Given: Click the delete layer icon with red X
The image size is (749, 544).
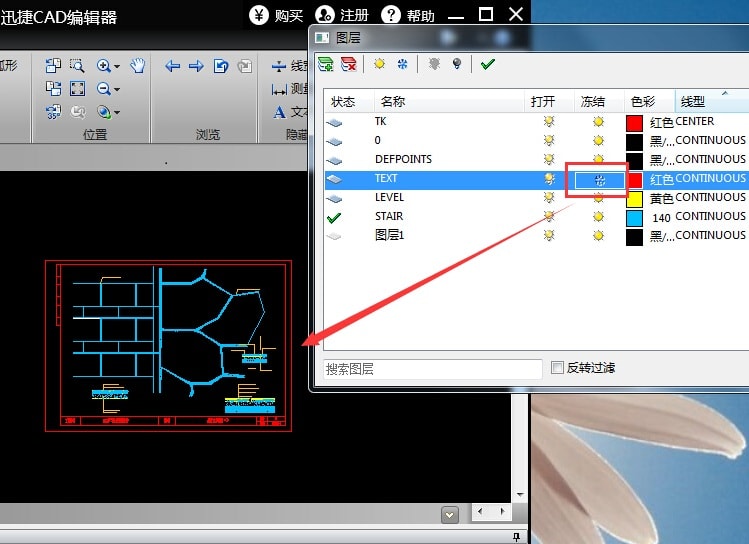Looking at the screenshot, I should (348, 63).
